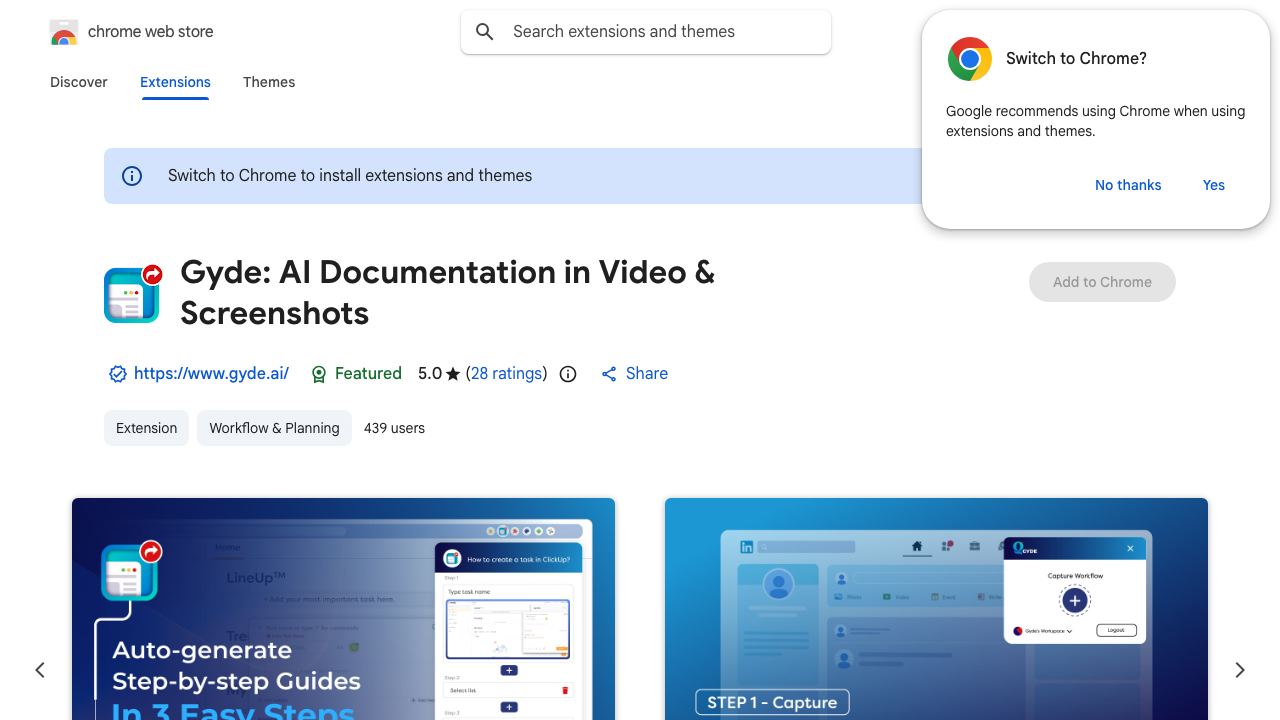Open the Extensions tab

click(175, 82)
